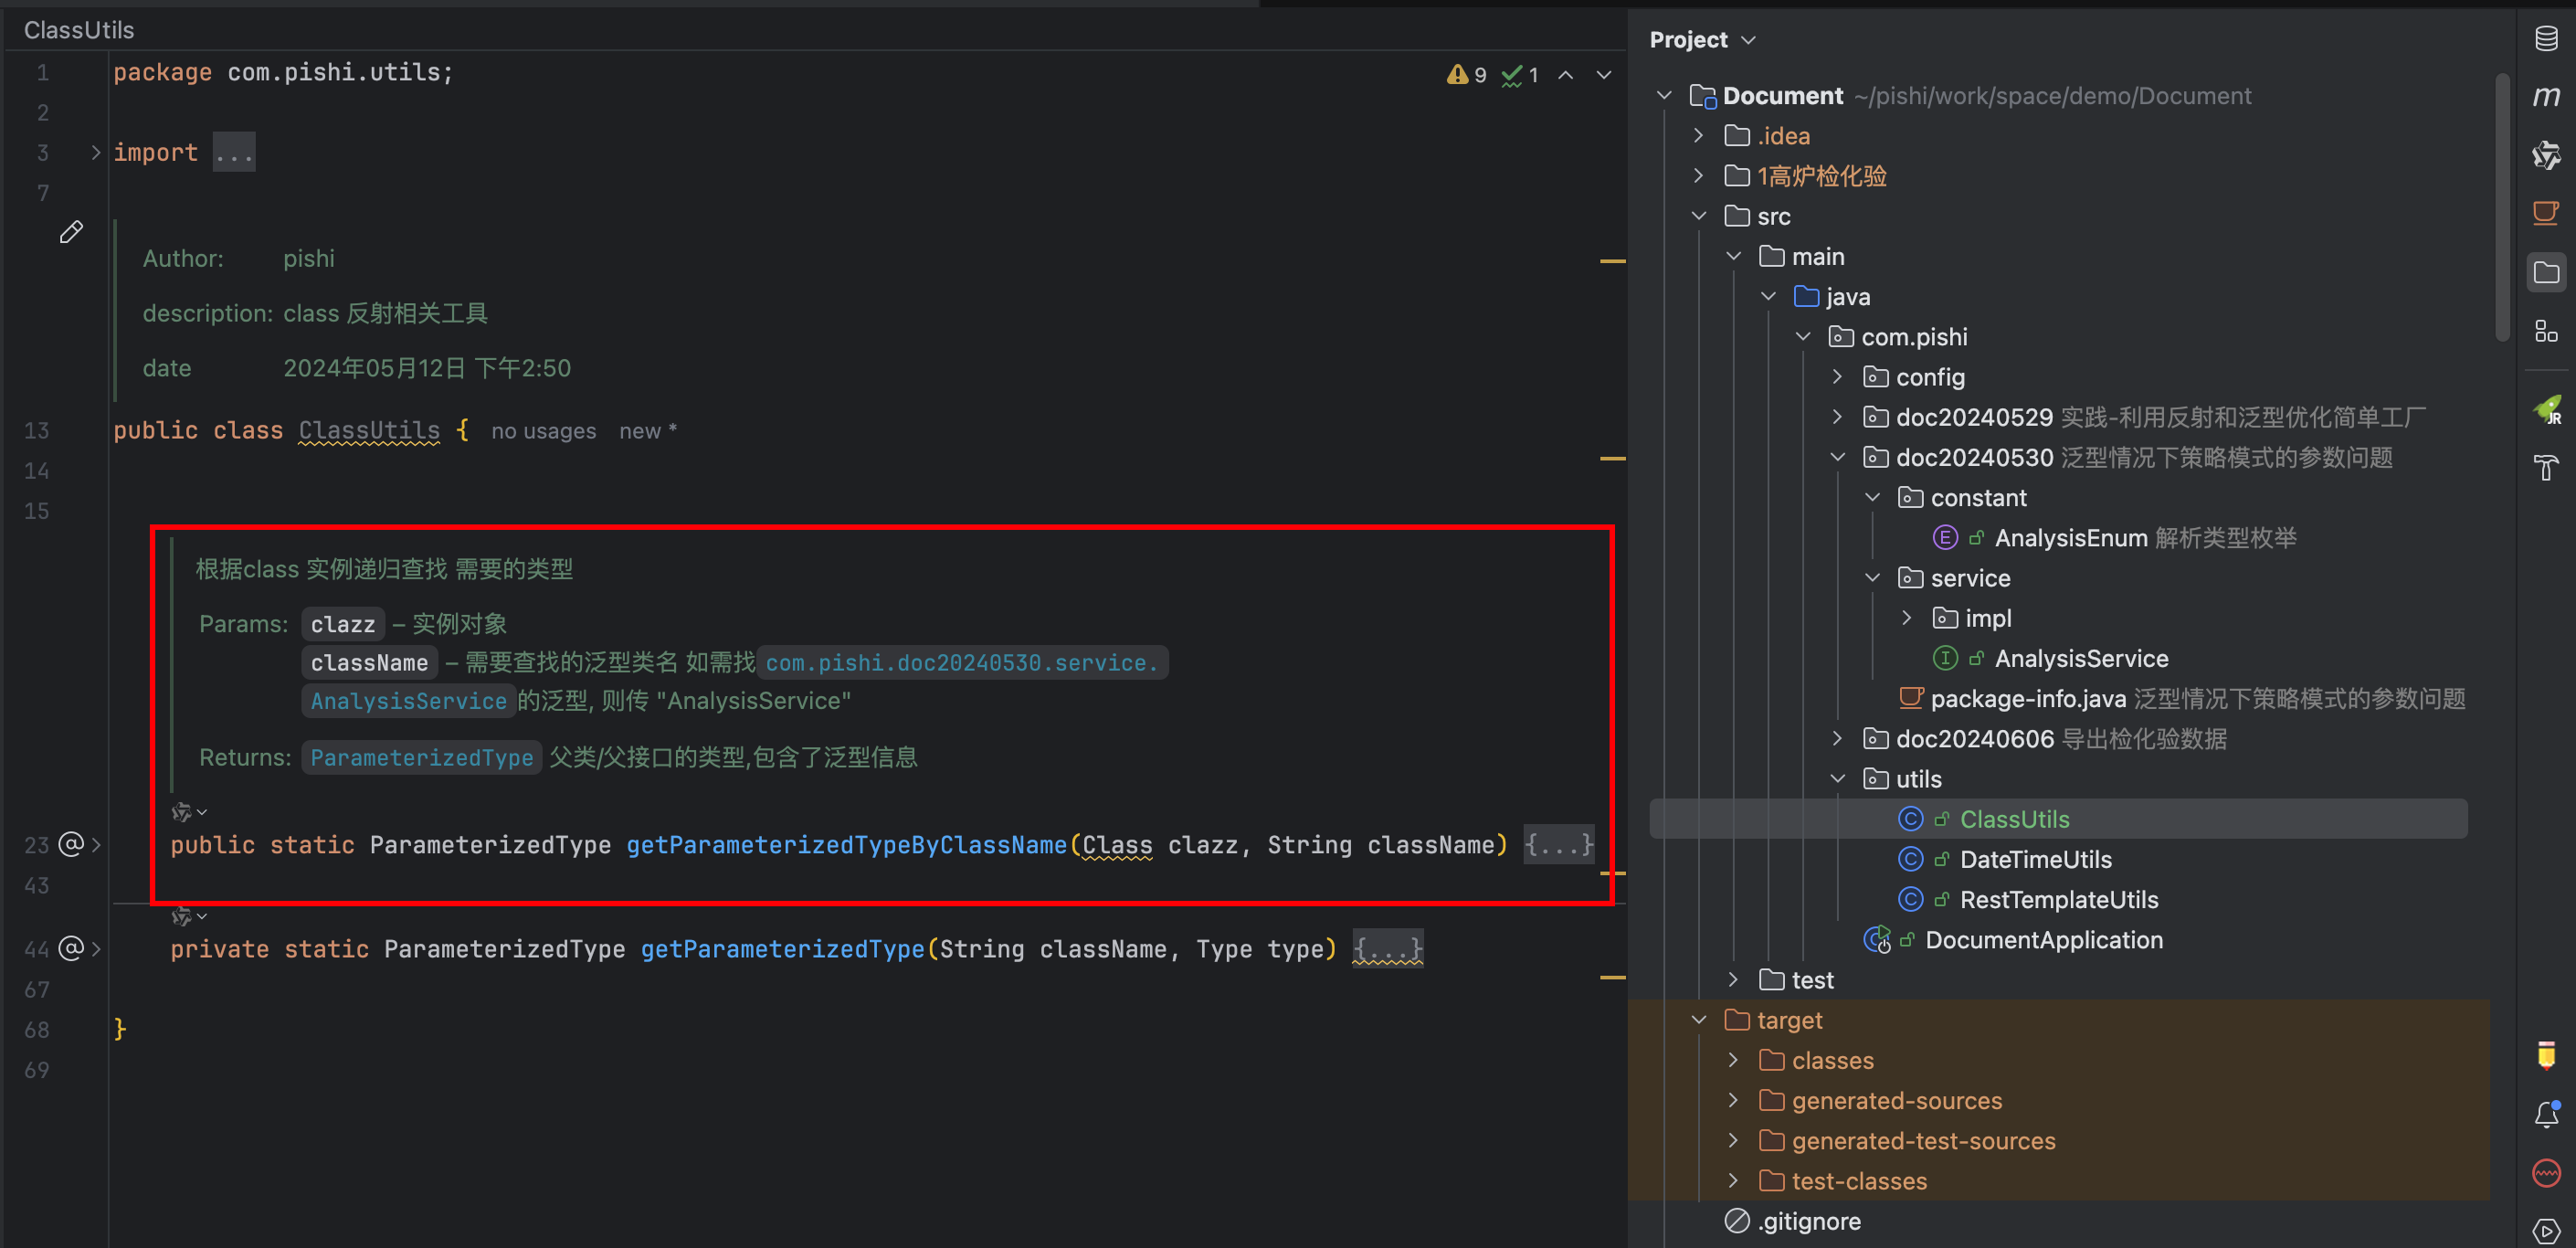Open the hammer build tool icon
The width and height of the screenshot is (2576, 1248).
tap(2546, 467)
